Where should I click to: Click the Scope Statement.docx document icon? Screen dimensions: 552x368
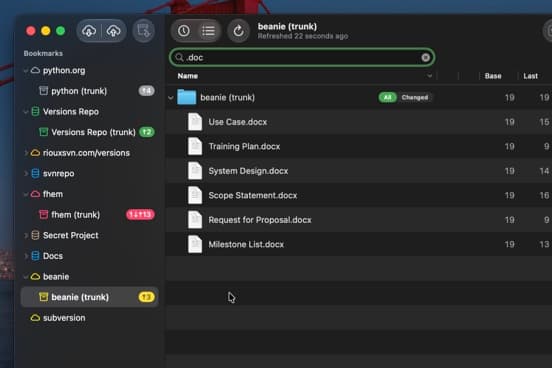195,195
